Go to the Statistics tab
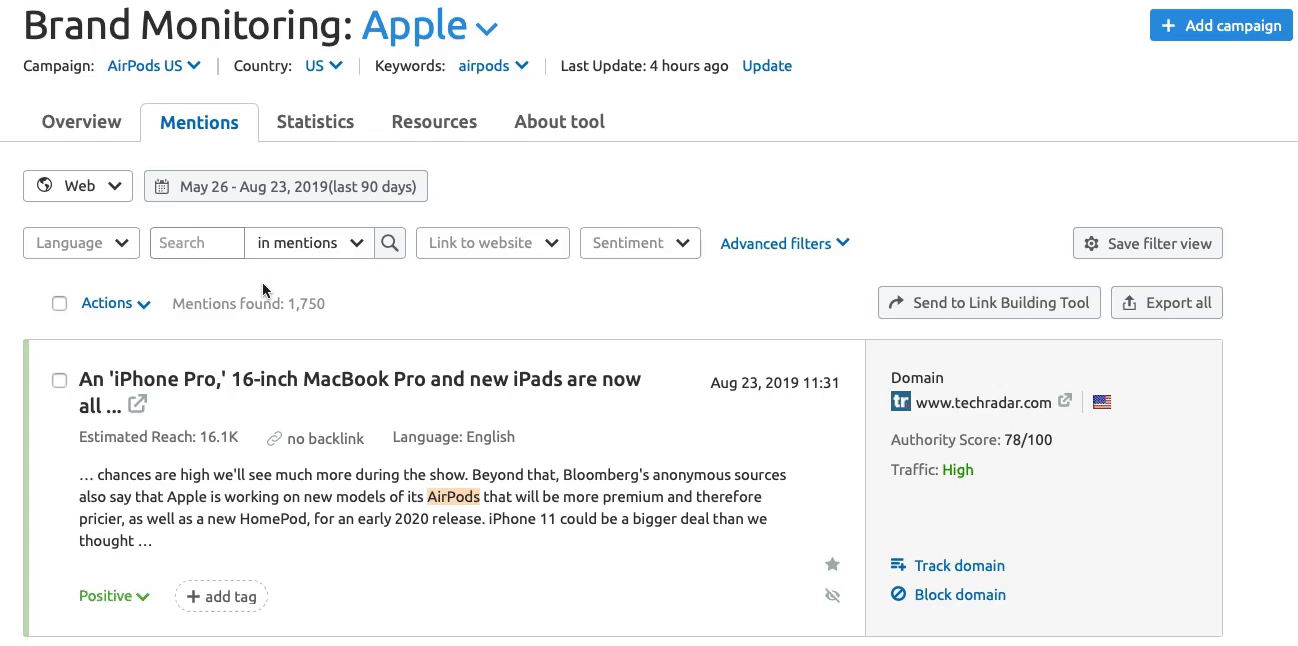The width and height of the screenshot is (1298, 646). click(315, 122)
